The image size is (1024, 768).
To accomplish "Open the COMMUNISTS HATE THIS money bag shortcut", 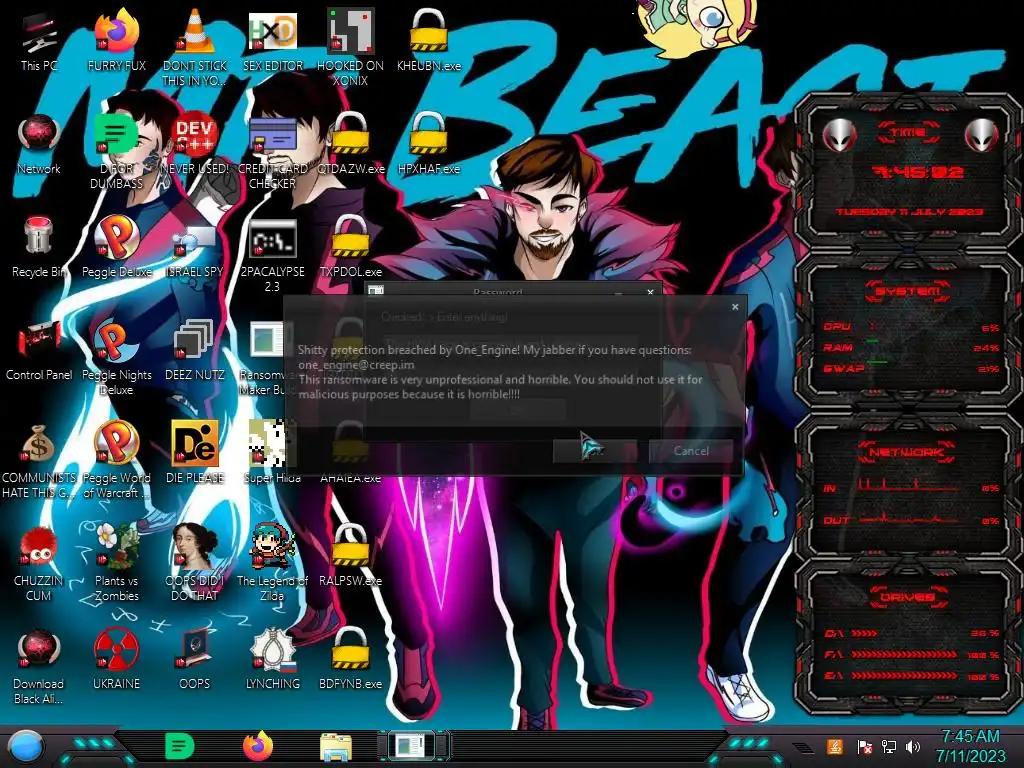I will (39, 460).
